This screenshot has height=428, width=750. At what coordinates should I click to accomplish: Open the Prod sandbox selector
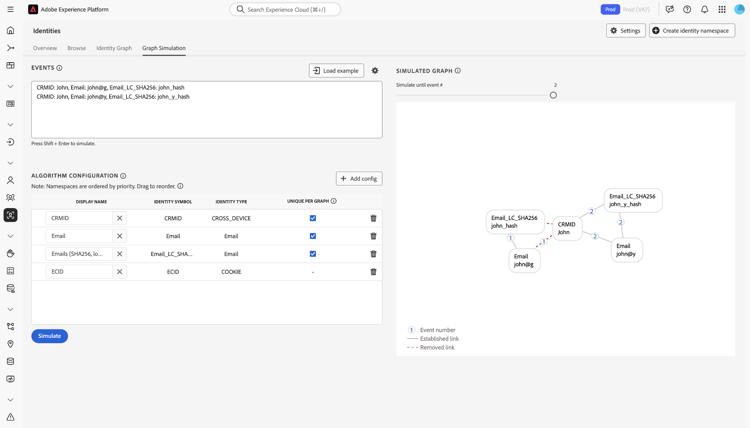(610, 9)
